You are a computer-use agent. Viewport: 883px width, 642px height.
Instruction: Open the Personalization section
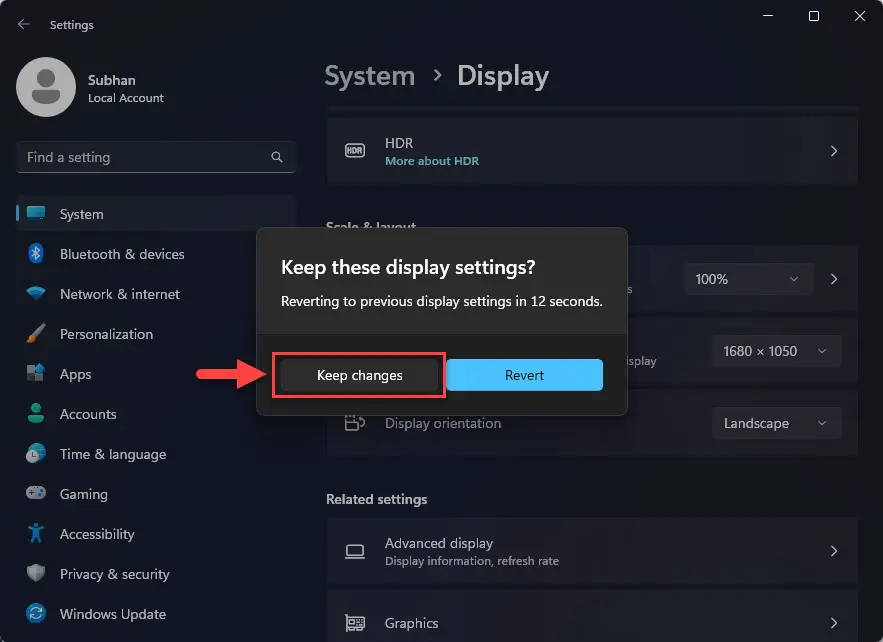click(x=156, y=334)
